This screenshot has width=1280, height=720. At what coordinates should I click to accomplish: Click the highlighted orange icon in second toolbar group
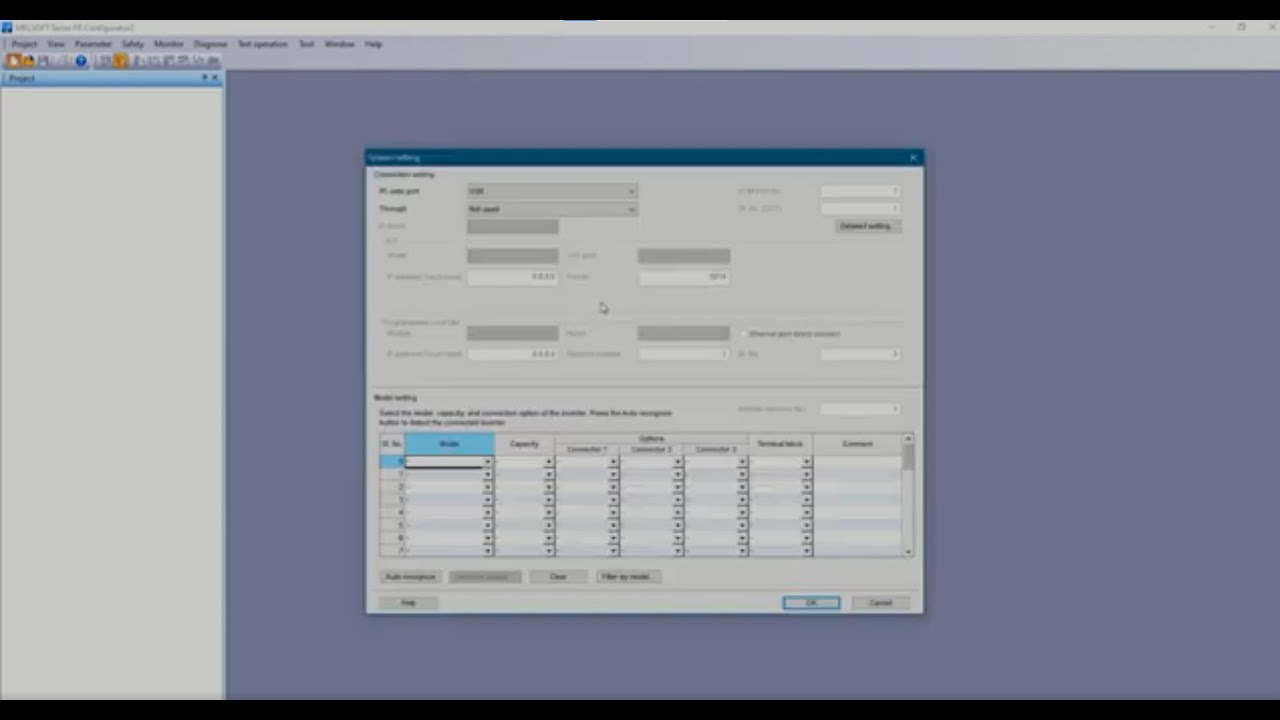click(121, 61)
